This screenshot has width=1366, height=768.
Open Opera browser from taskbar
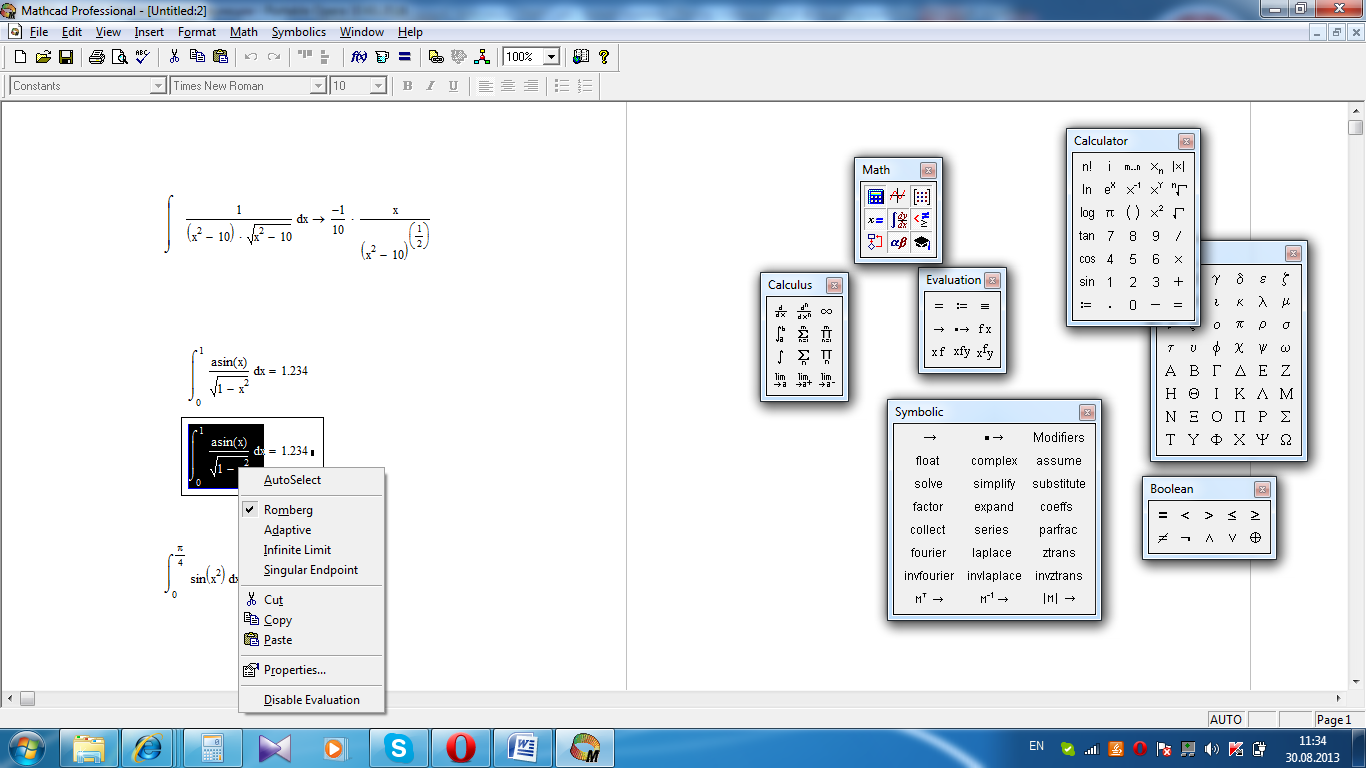[x=461, y=748]
